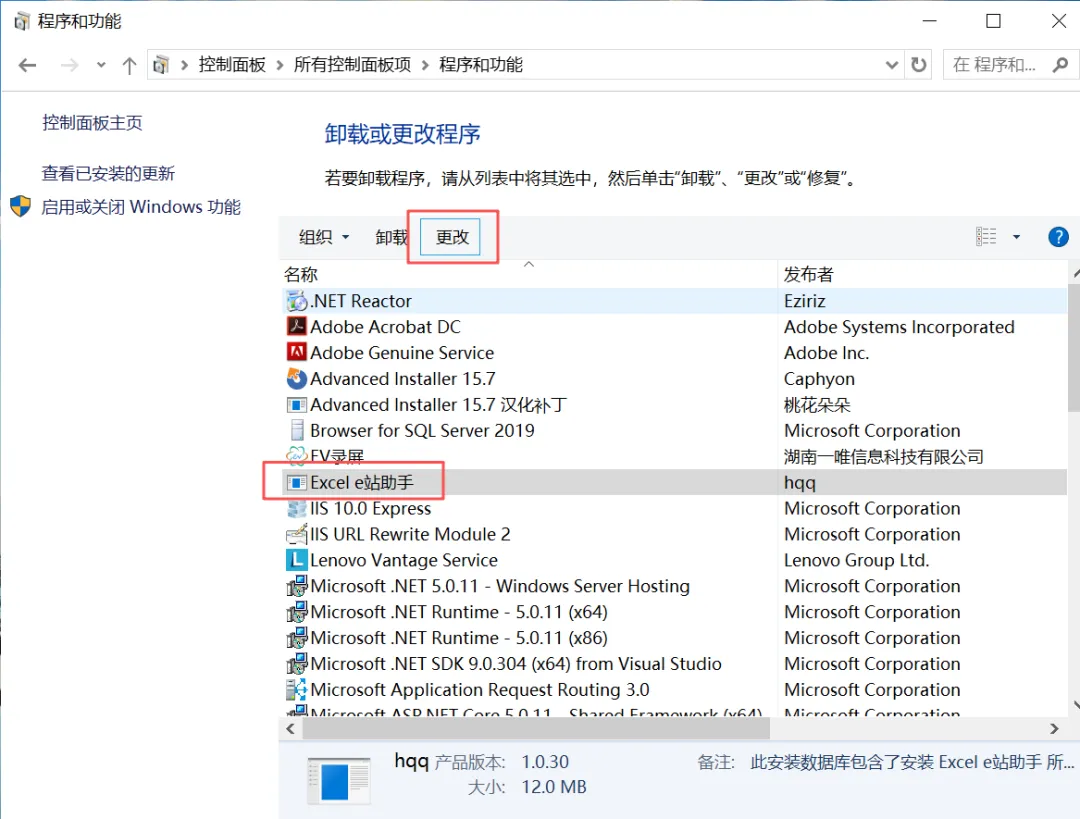
Task: Expand the chevron after 所有控制面板项 breadcrumb
Action: [425, 65]
